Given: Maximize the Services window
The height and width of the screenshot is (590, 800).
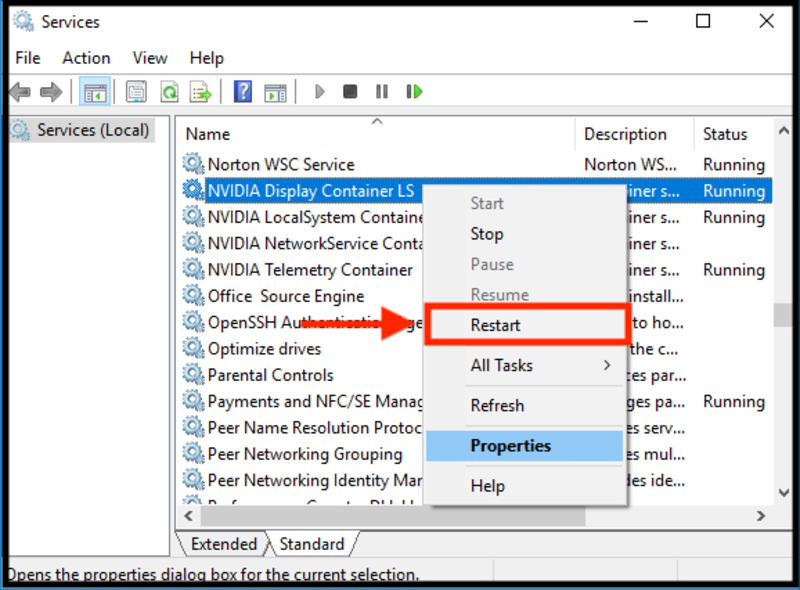Looking at the screenshot, I should pos(703,21).
